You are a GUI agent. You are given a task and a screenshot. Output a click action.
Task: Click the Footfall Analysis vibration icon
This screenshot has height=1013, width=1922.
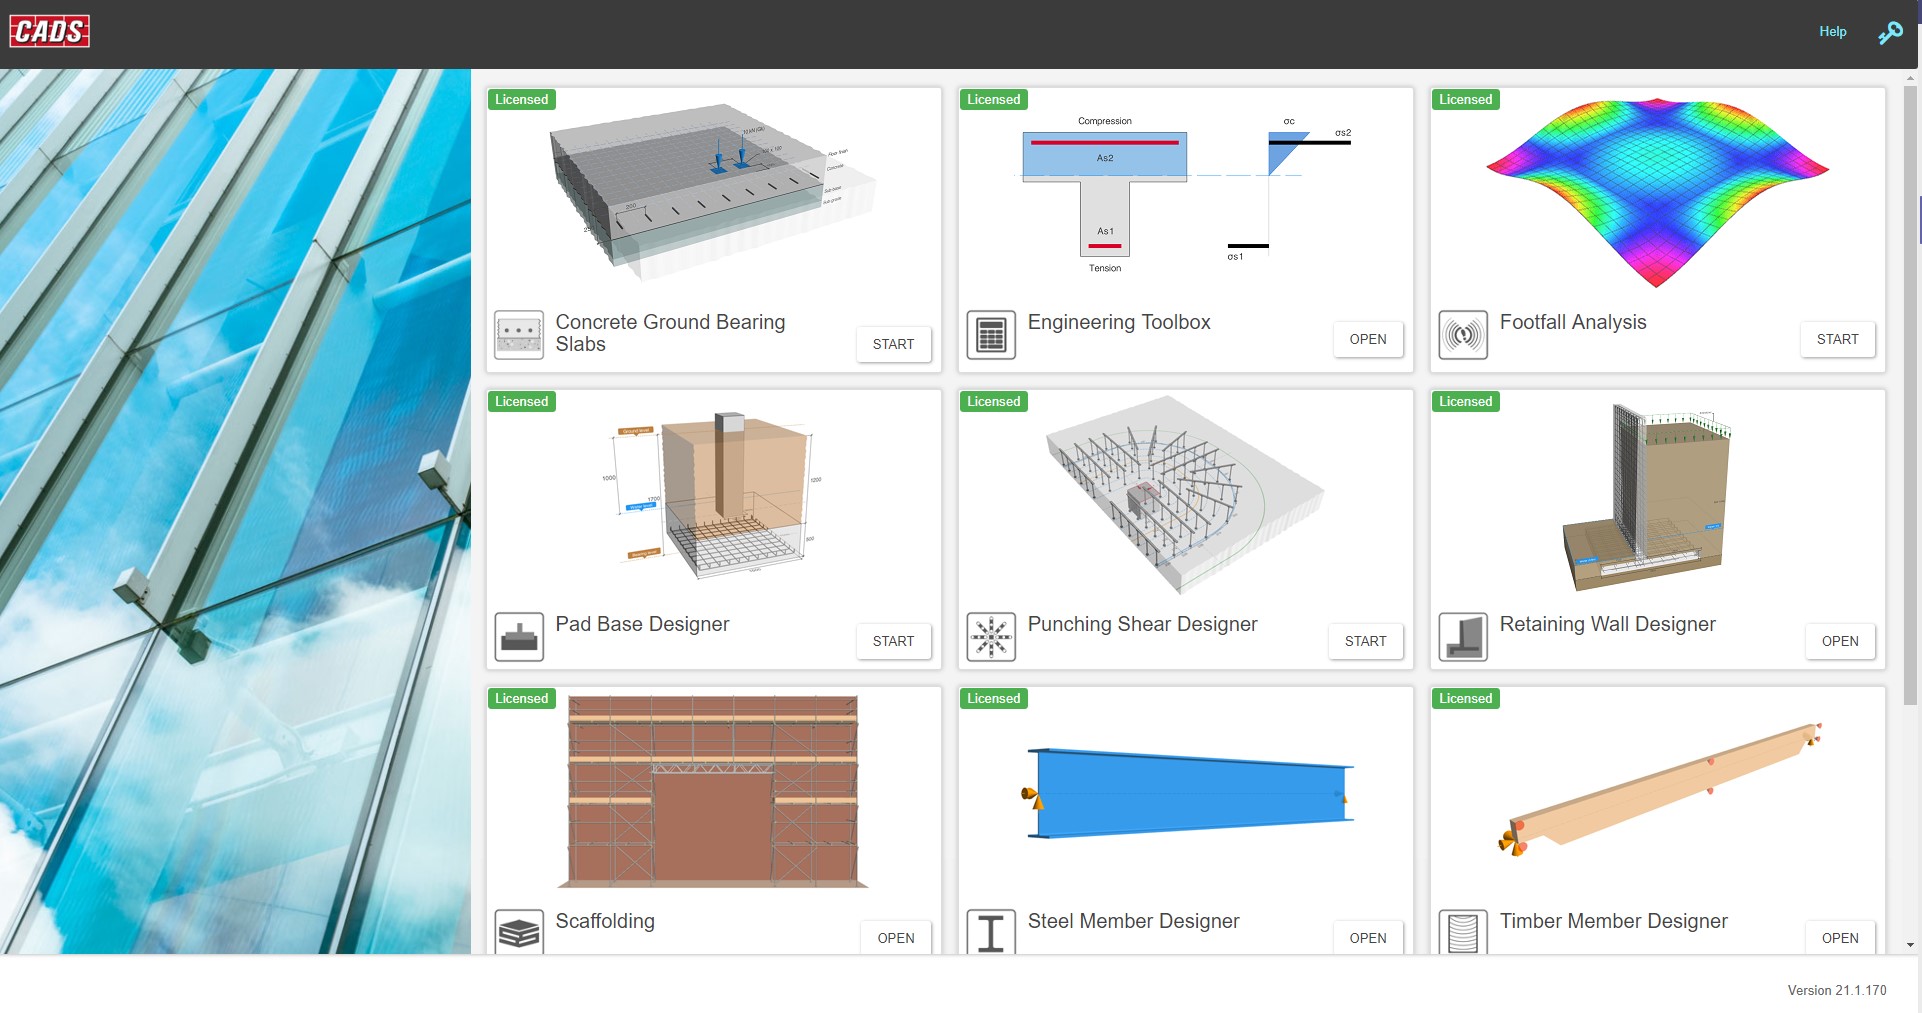click(x=1463, y=334)
